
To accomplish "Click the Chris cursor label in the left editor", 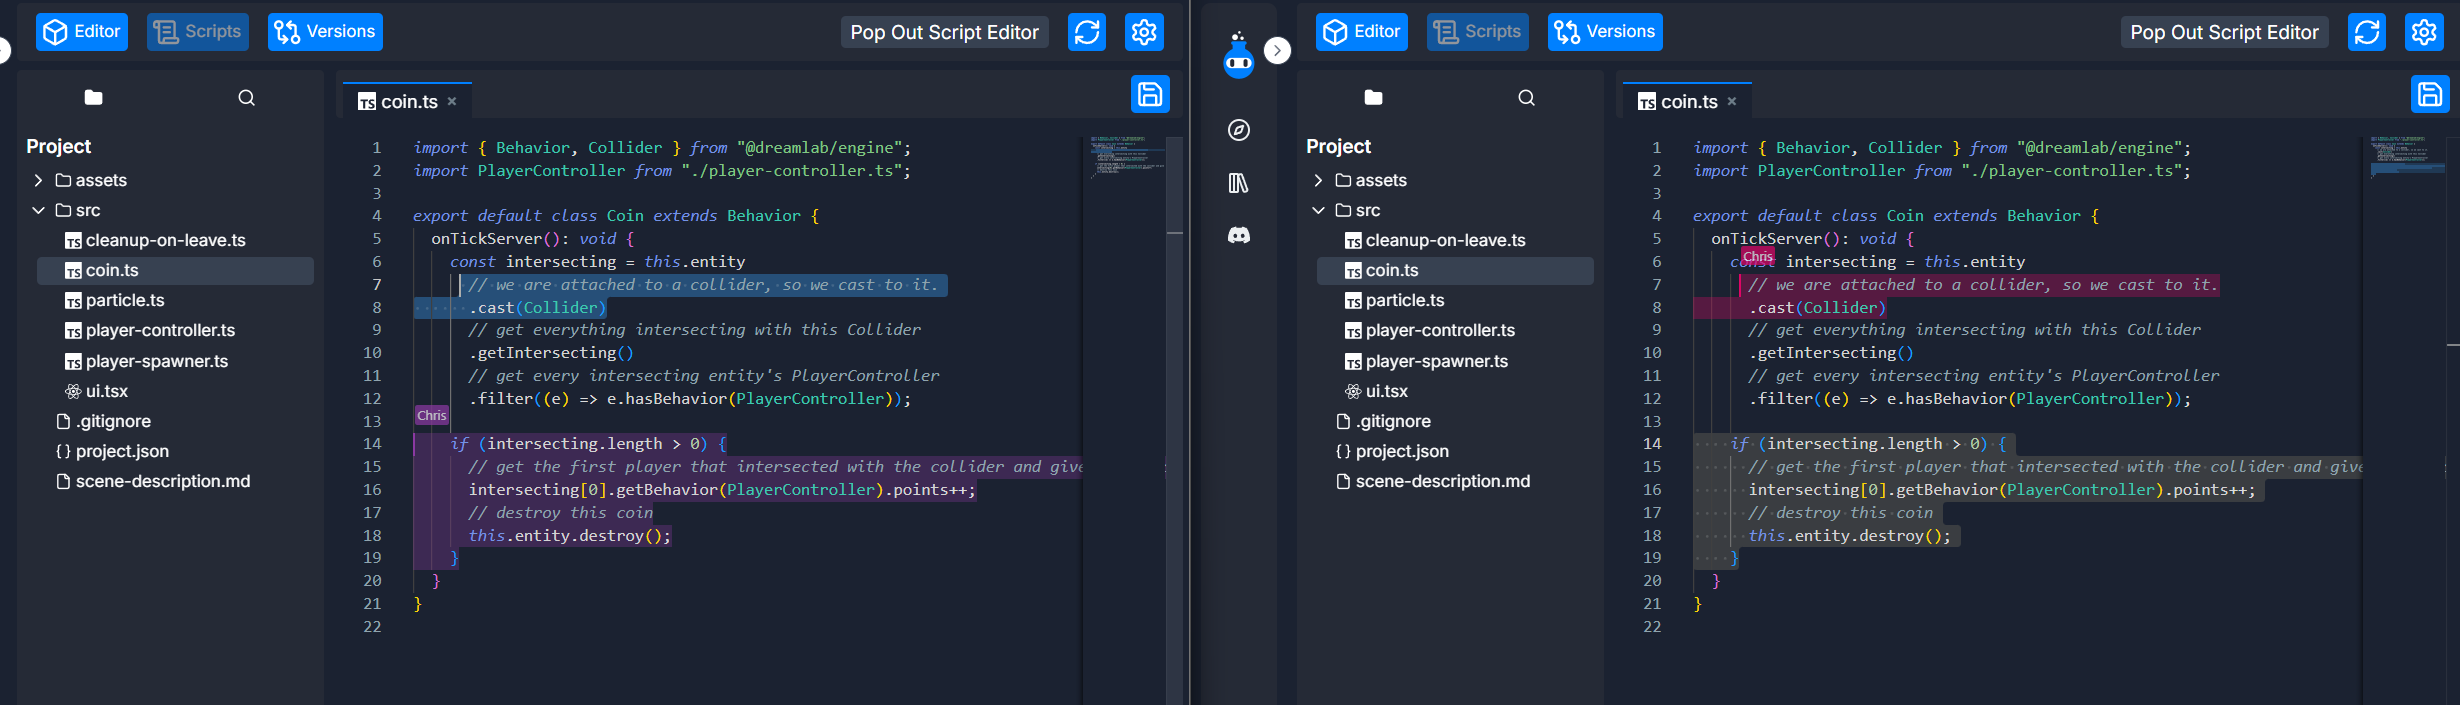I will click(x=432, y=415).
